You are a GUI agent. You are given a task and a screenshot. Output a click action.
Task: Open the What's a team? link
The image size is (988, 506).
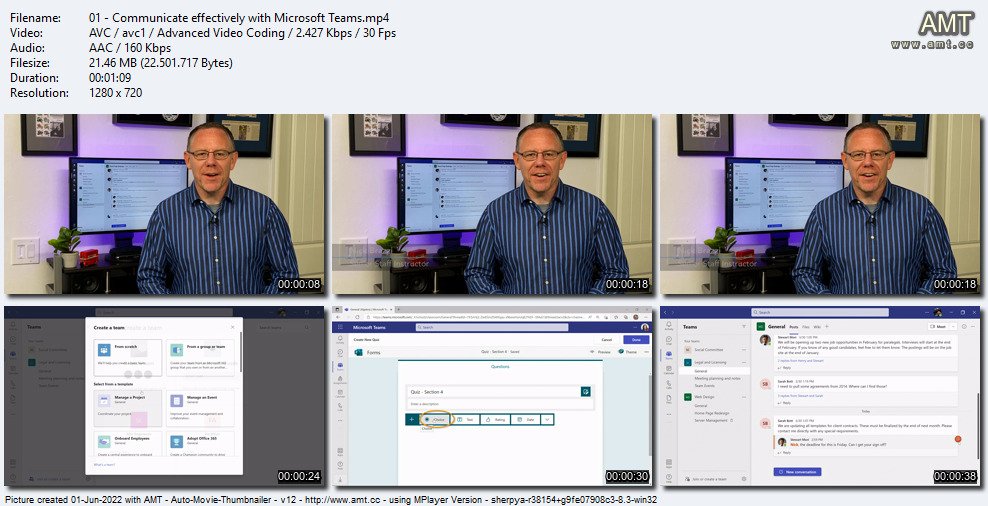point(105,464)
